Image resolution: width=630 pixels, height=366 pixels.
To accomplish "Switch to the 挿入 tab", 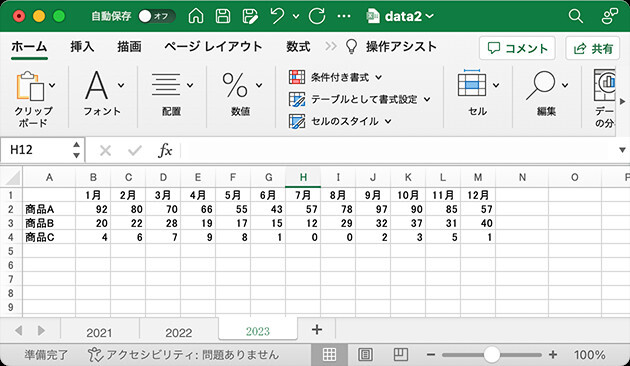I will (x=82, y=47).
